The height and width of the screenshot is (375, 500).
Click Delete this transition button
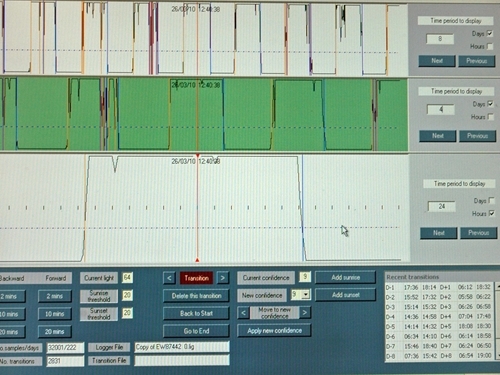(x=196, y=296)
